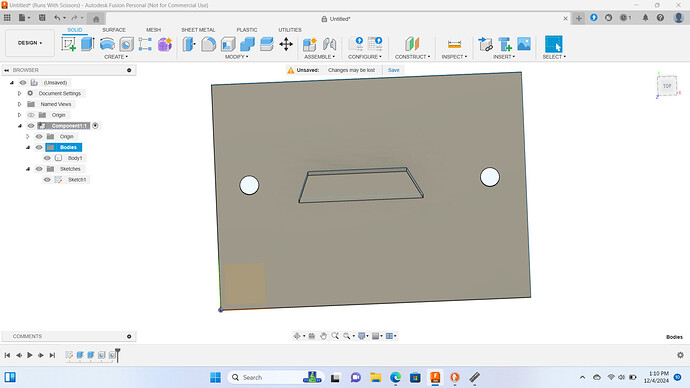690x388 pixels.
Task: Expand the Named Views folder
Action: click(x=19, y=104)
